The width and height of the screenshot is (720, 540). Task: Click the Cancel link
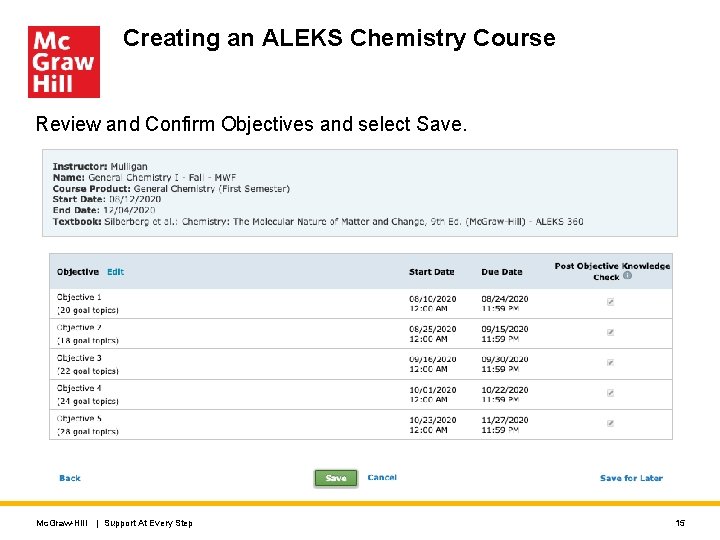[382, 478]
